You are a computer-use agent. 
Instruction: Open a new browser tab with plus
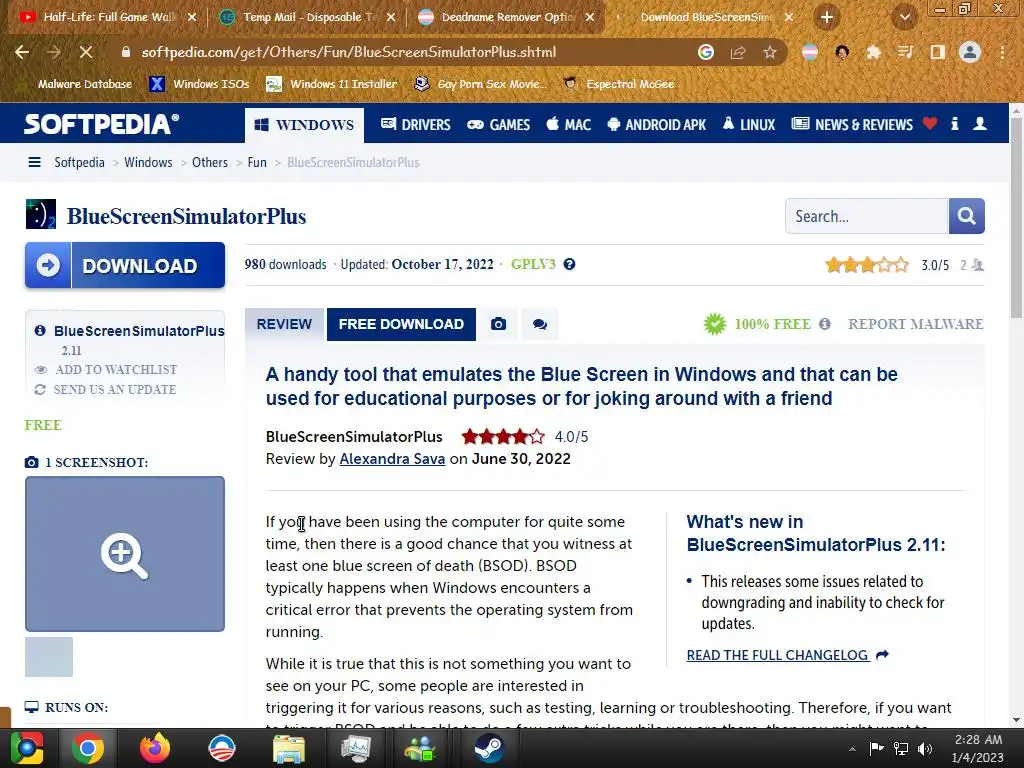(x=827, y=17)
